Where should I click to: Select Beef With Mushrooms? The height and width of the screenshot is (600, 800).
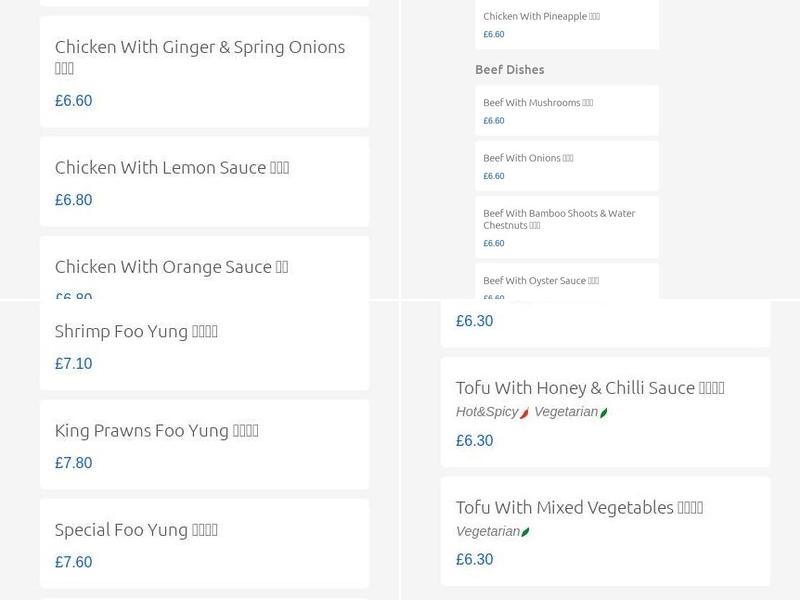coord(540,101)
